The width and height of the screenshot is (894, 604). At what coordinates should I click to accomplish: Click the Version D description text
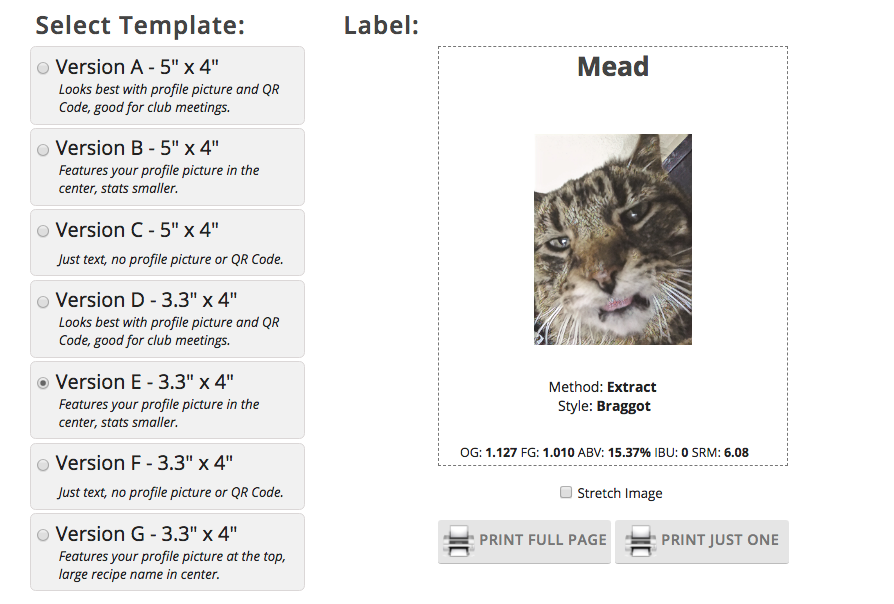click(x=169, y=331)
